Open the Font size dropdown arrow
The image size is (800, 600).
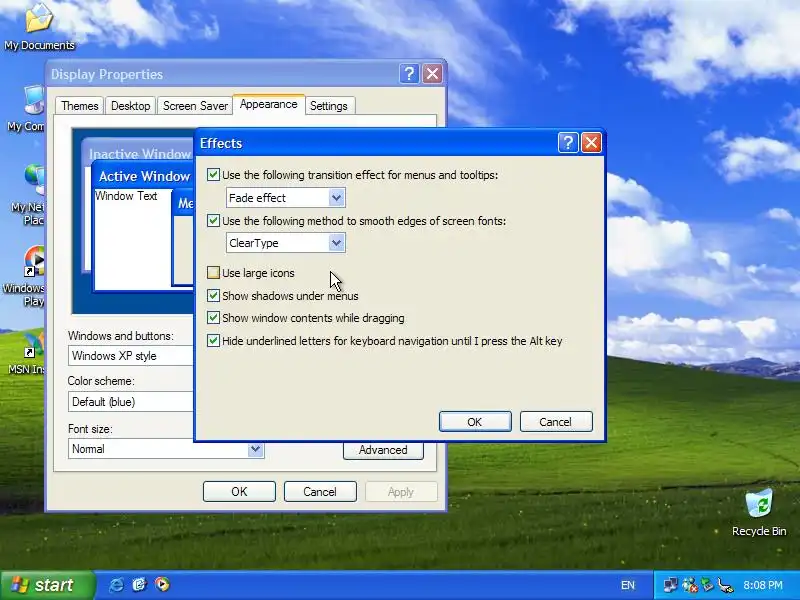[255, 449]
